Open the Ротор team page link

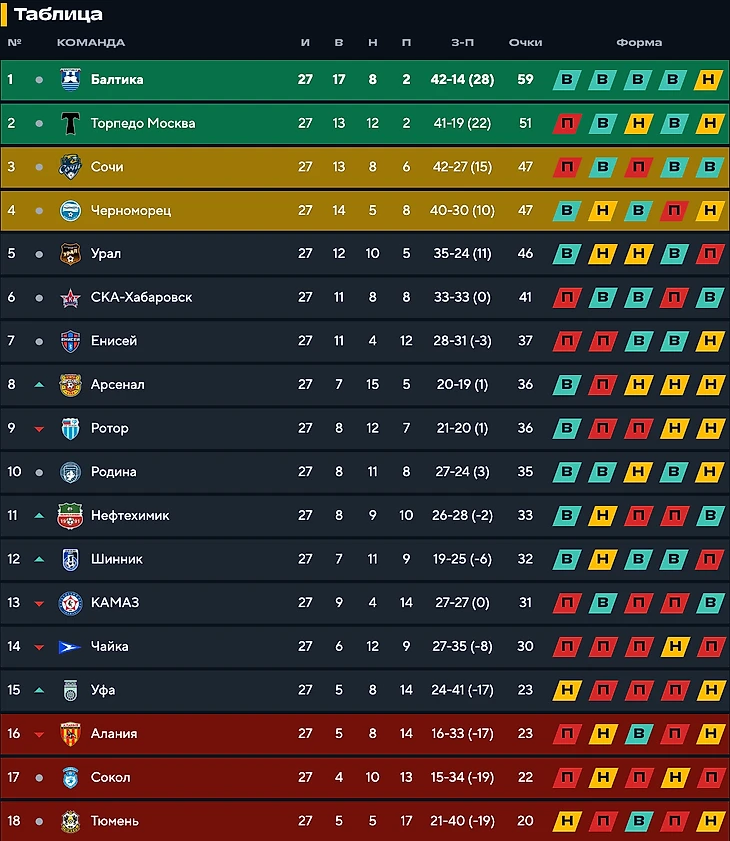pyautogui.click(x=109, y=428)
